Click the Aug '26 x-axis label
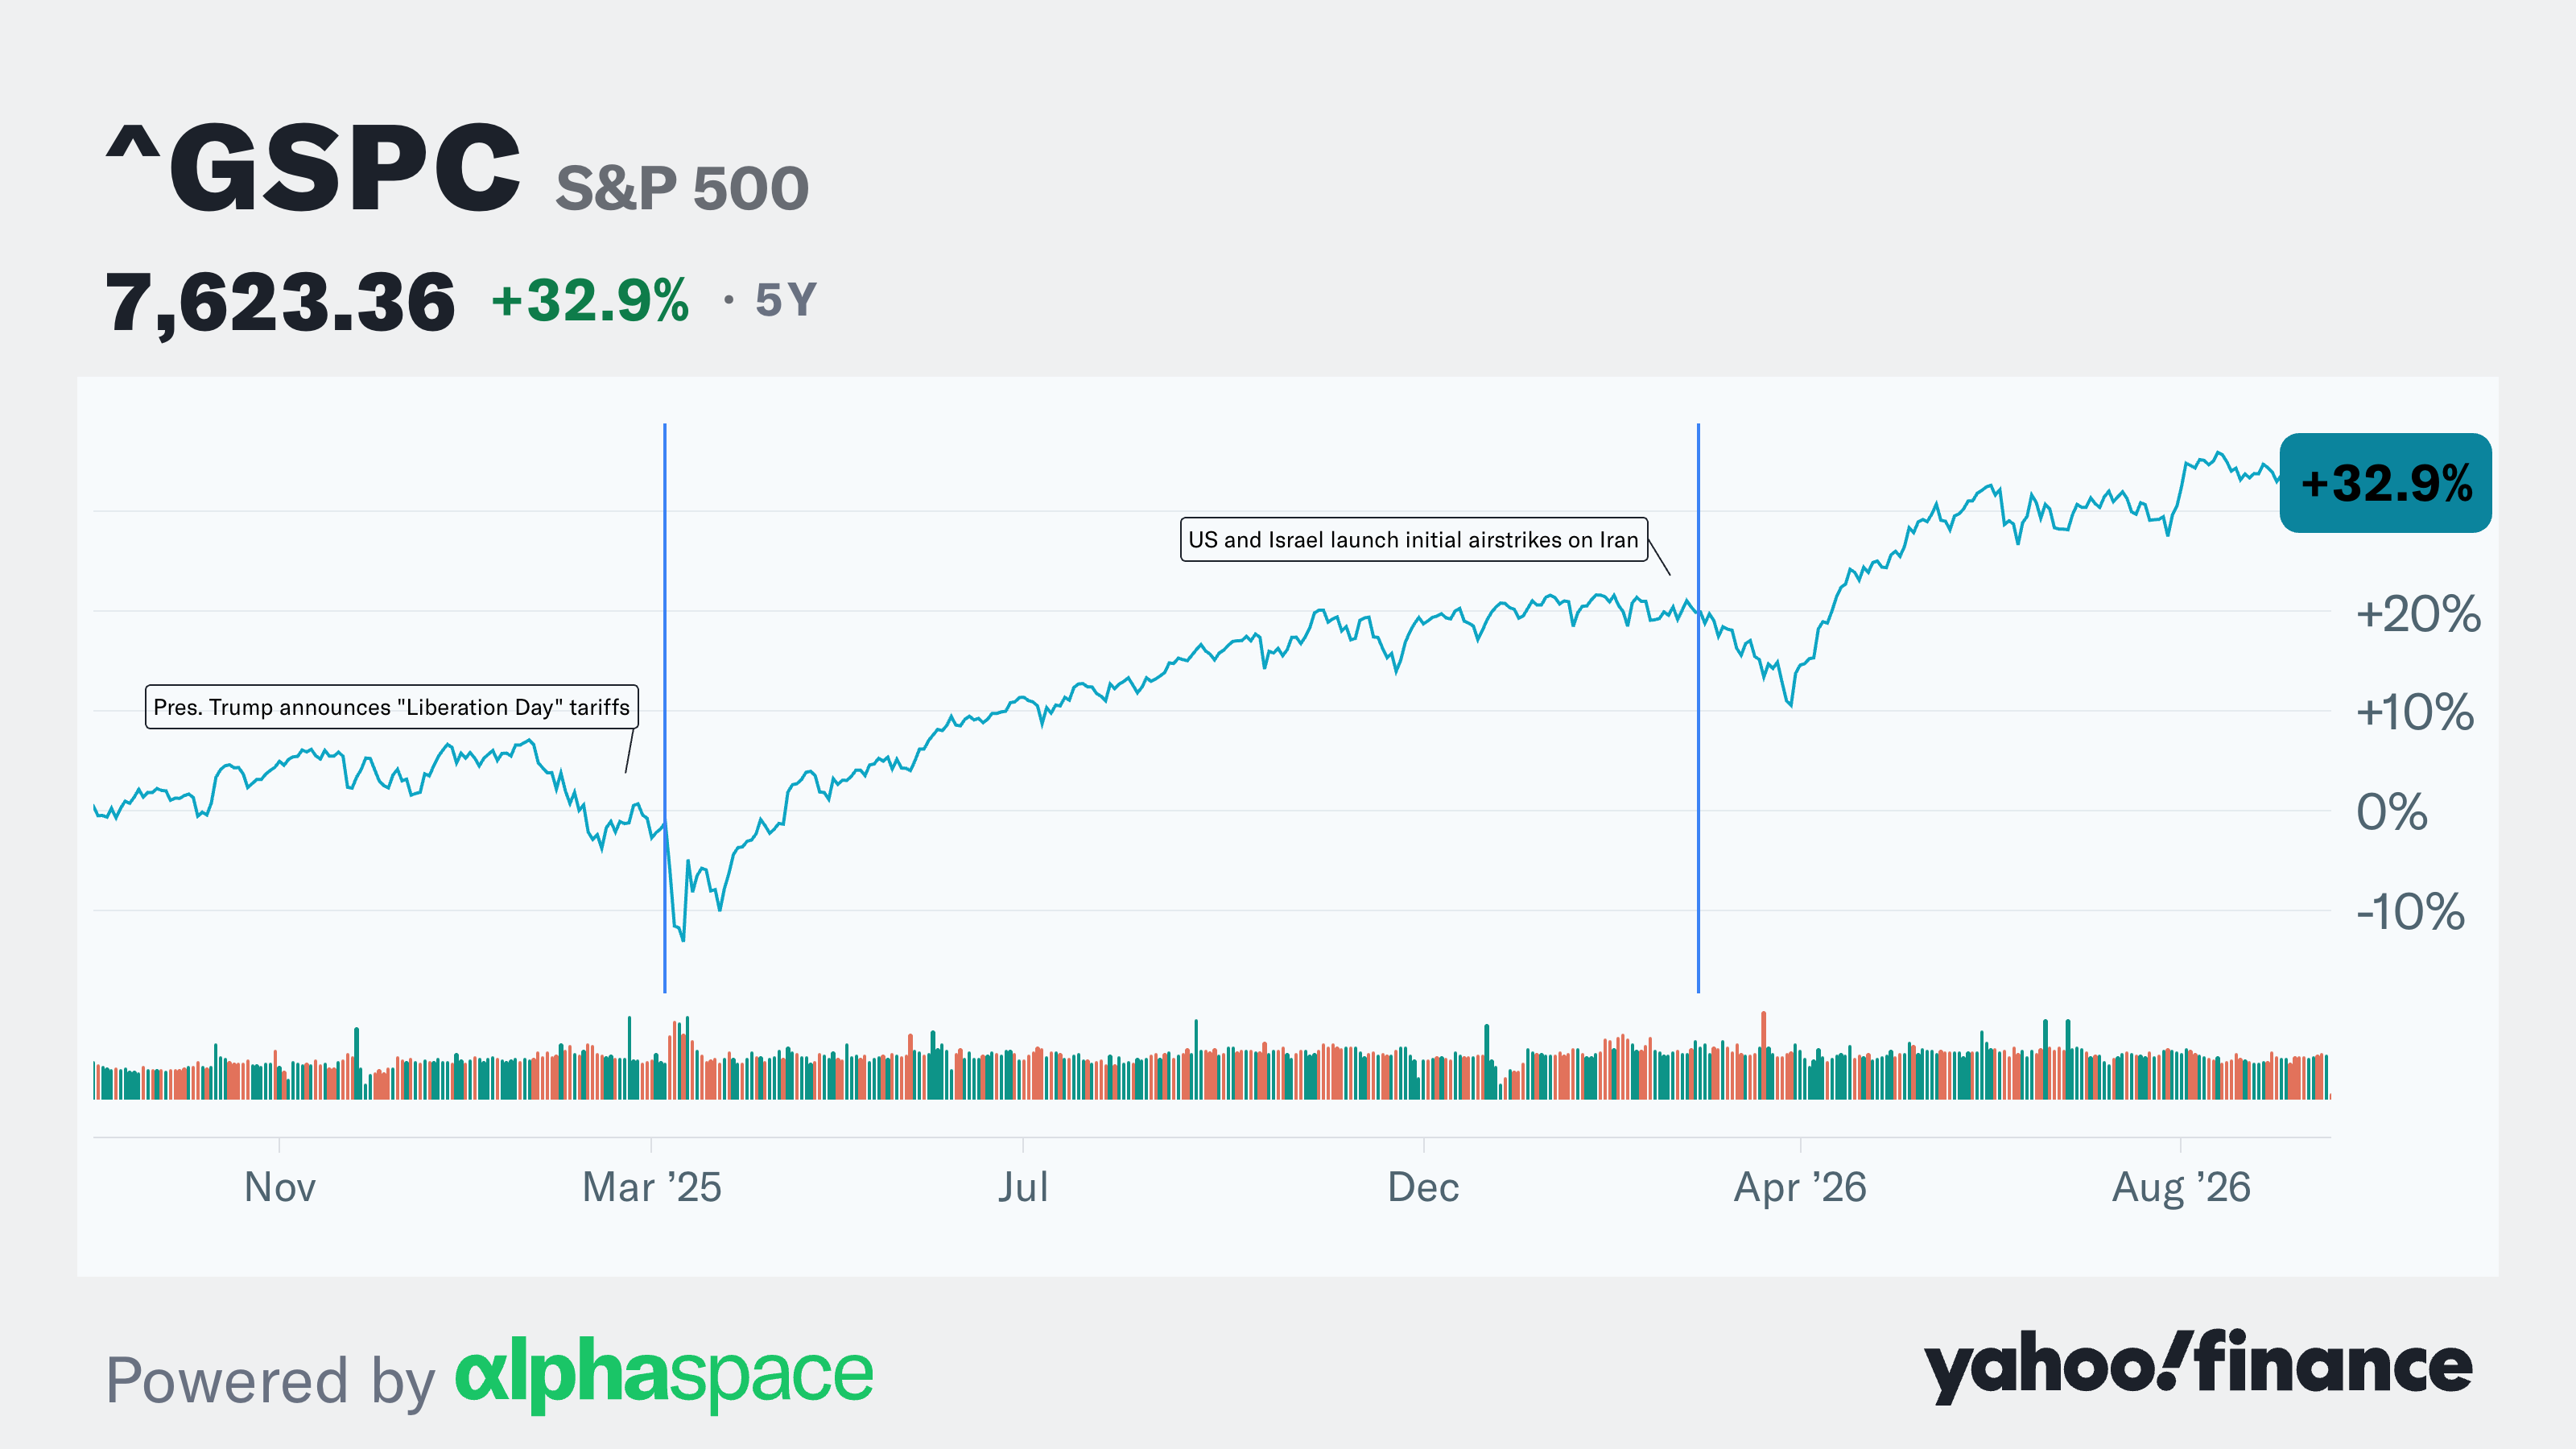This screenshot has height=1449, width=2576. (2181, 1188)
